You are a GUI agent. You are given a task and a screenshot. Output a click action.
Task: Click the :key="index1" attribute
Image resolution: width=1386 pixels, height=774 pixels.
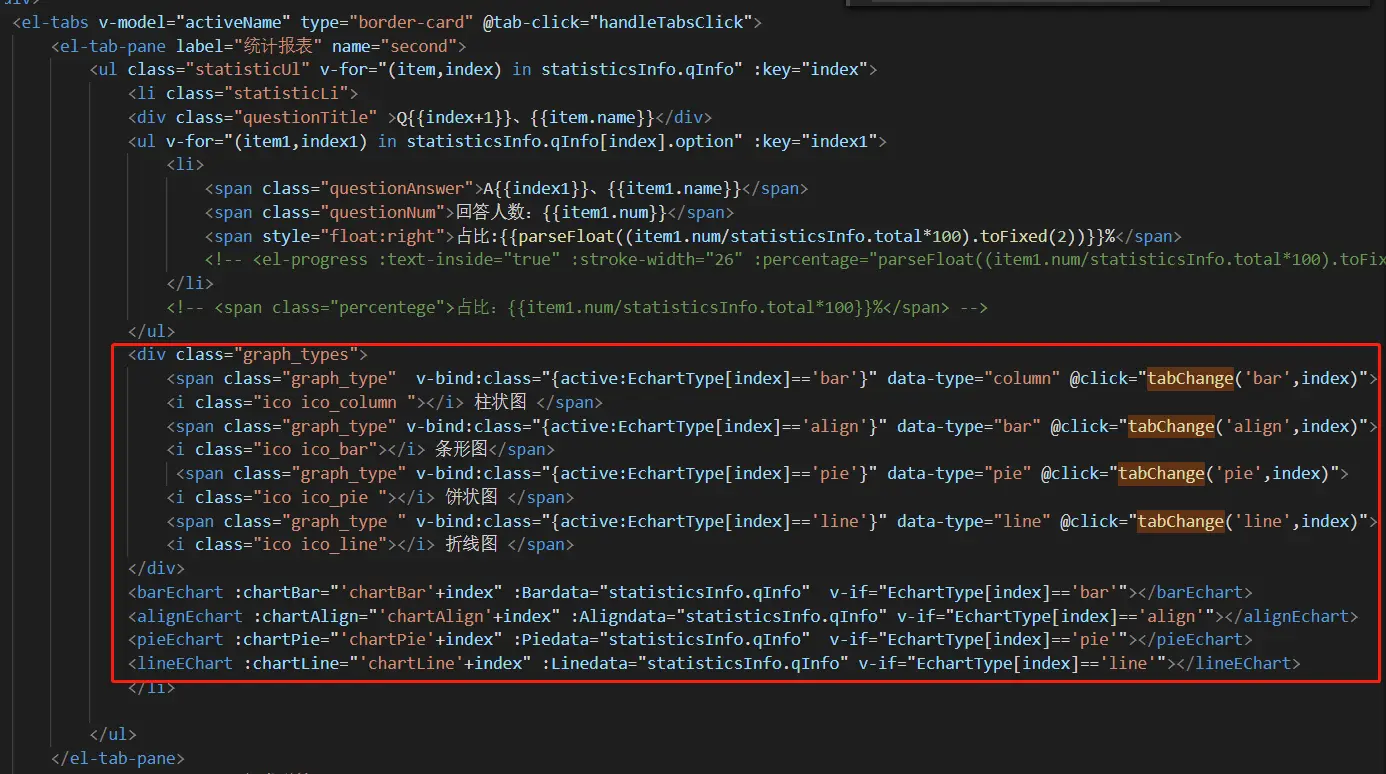pos(814,141)
